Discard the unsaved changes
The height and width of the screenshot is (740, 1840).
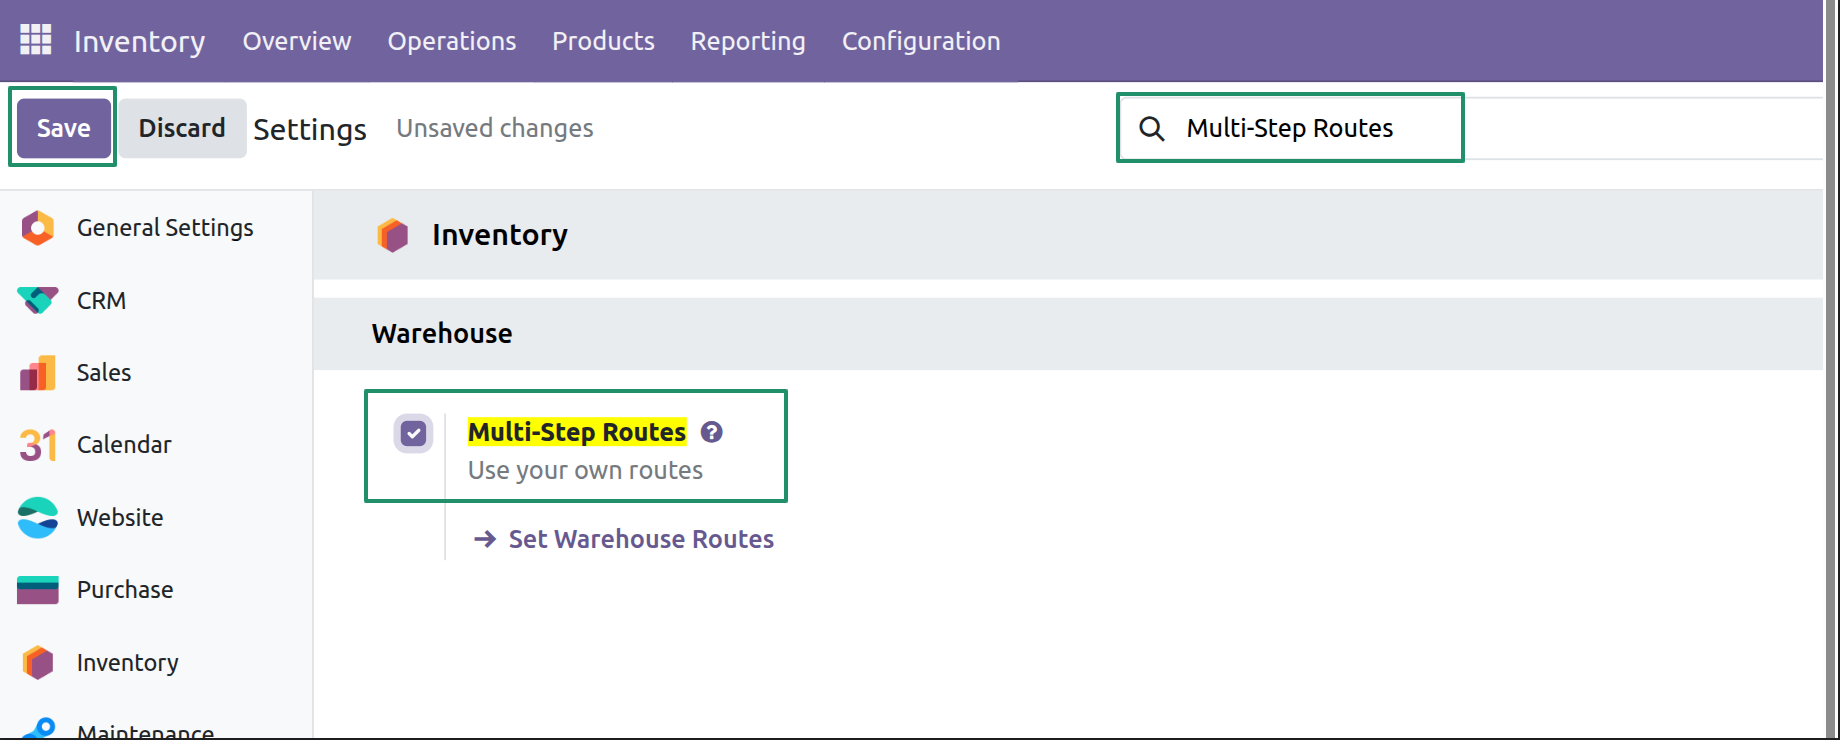(182, 128)
